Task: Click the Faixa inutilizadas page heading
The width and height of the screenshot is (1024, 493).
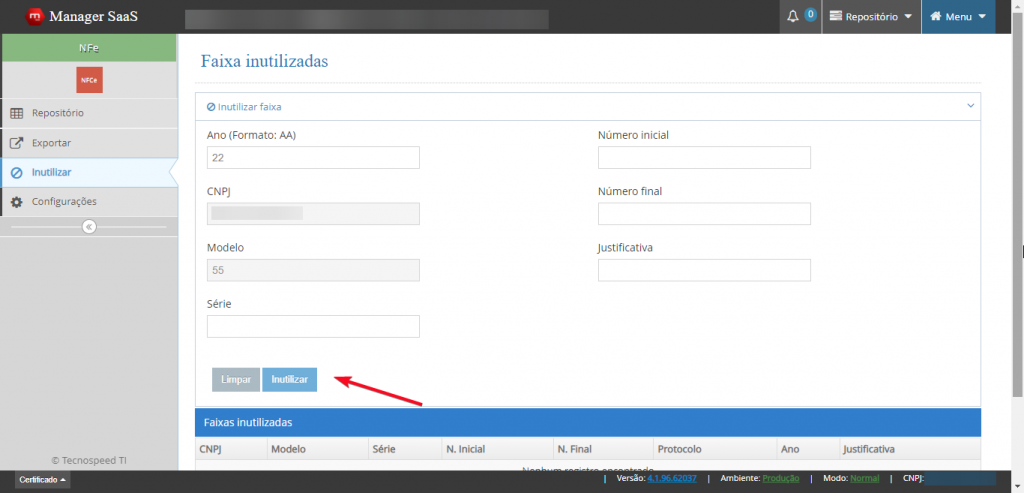Action: pyautogui.click(x=264, y=61)
